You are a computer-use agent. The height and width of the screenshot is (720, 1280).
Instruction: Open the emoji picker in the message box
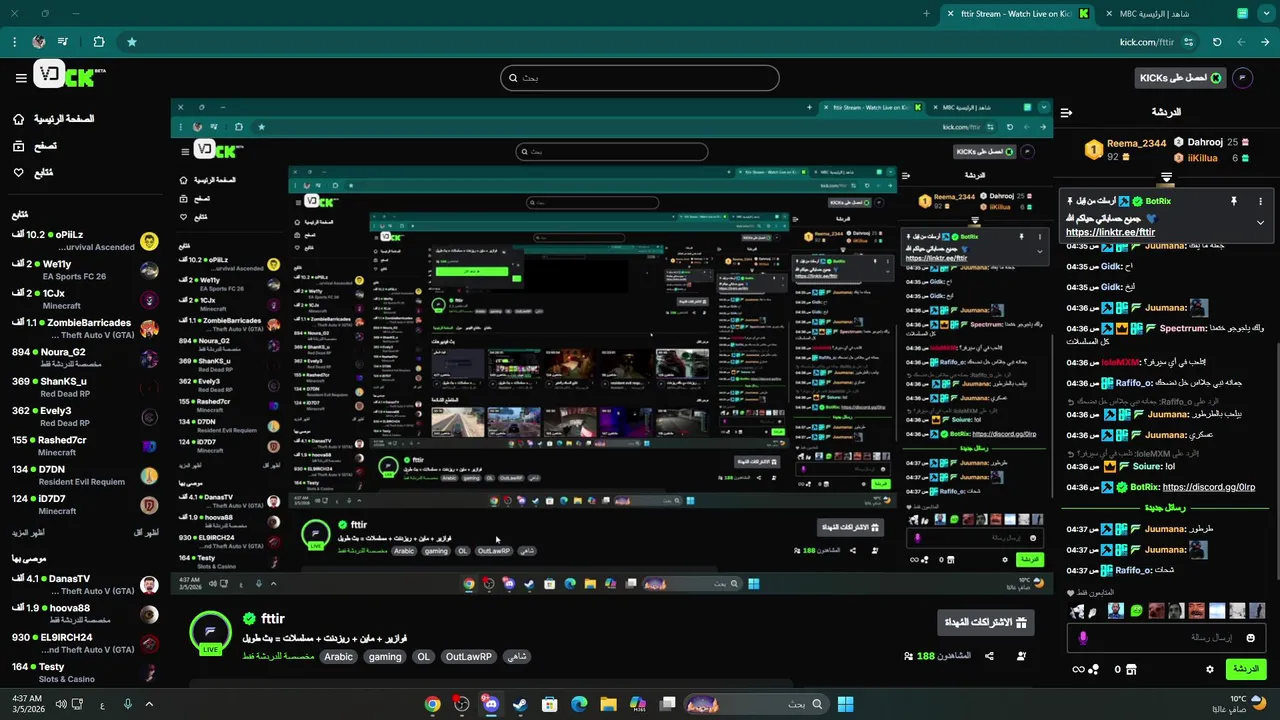pyautogui.click(x=1252, y=638)
